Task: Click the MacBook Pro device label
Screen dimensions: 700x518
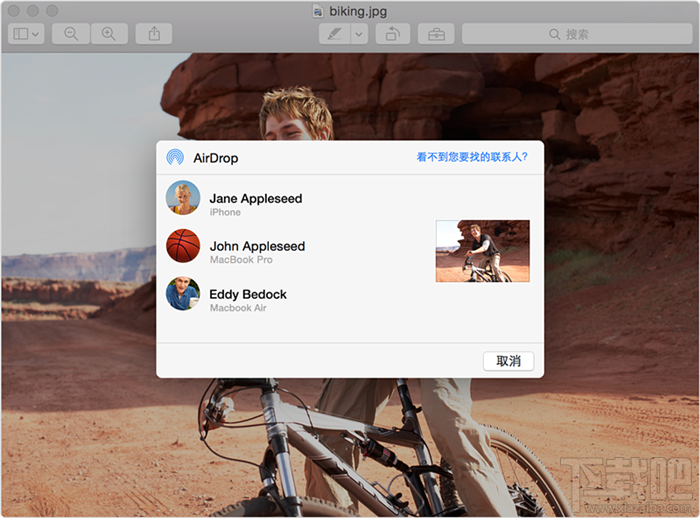Action: tap(241, 259)
